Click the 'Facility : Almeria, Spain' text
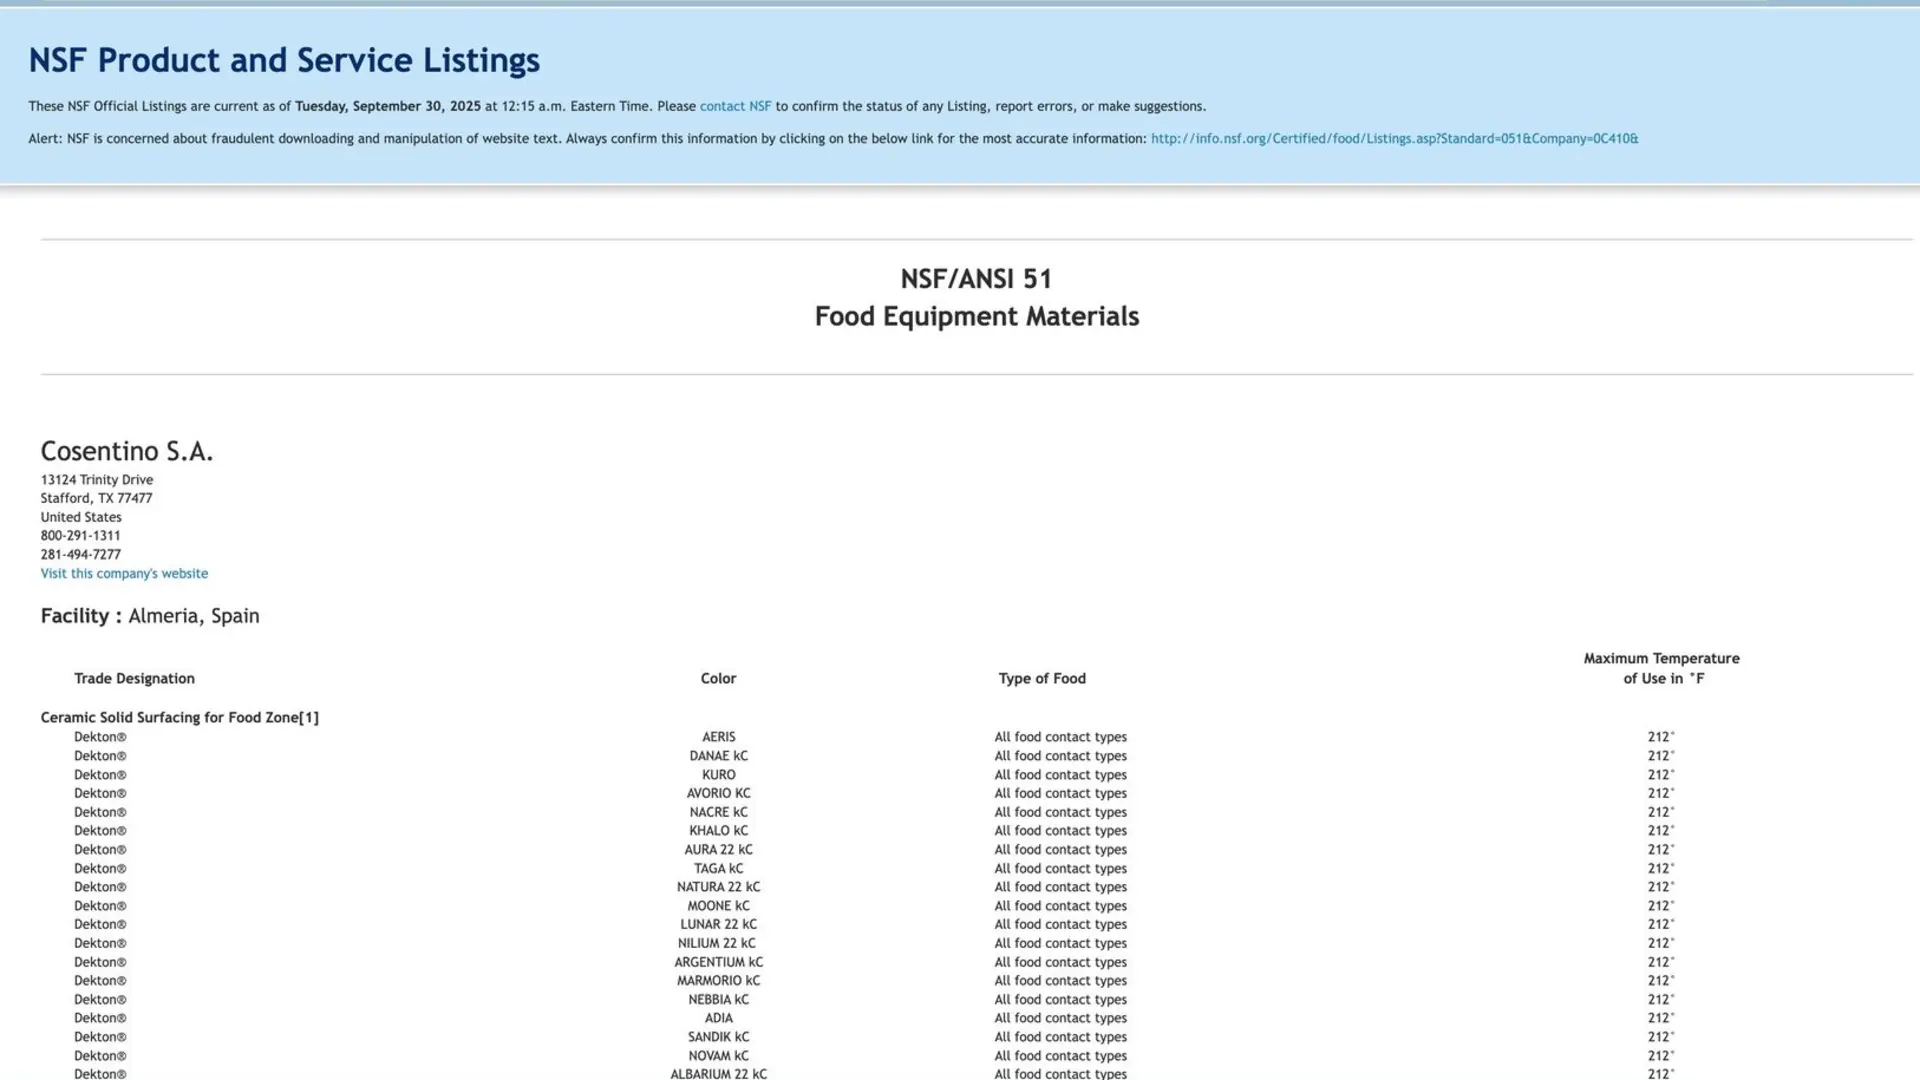The width and height of the screenshot is (1920, 1080). click(150, 616)
